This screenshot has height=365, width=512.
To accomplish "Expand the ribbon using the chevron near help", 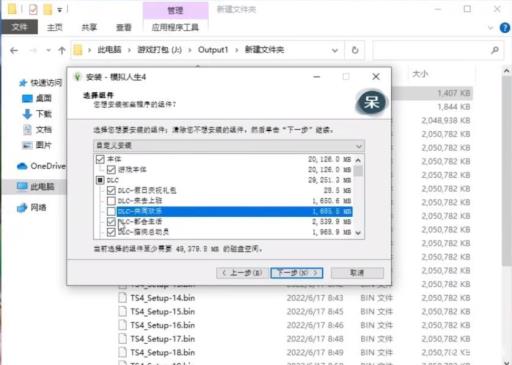I will pos(490,28).
